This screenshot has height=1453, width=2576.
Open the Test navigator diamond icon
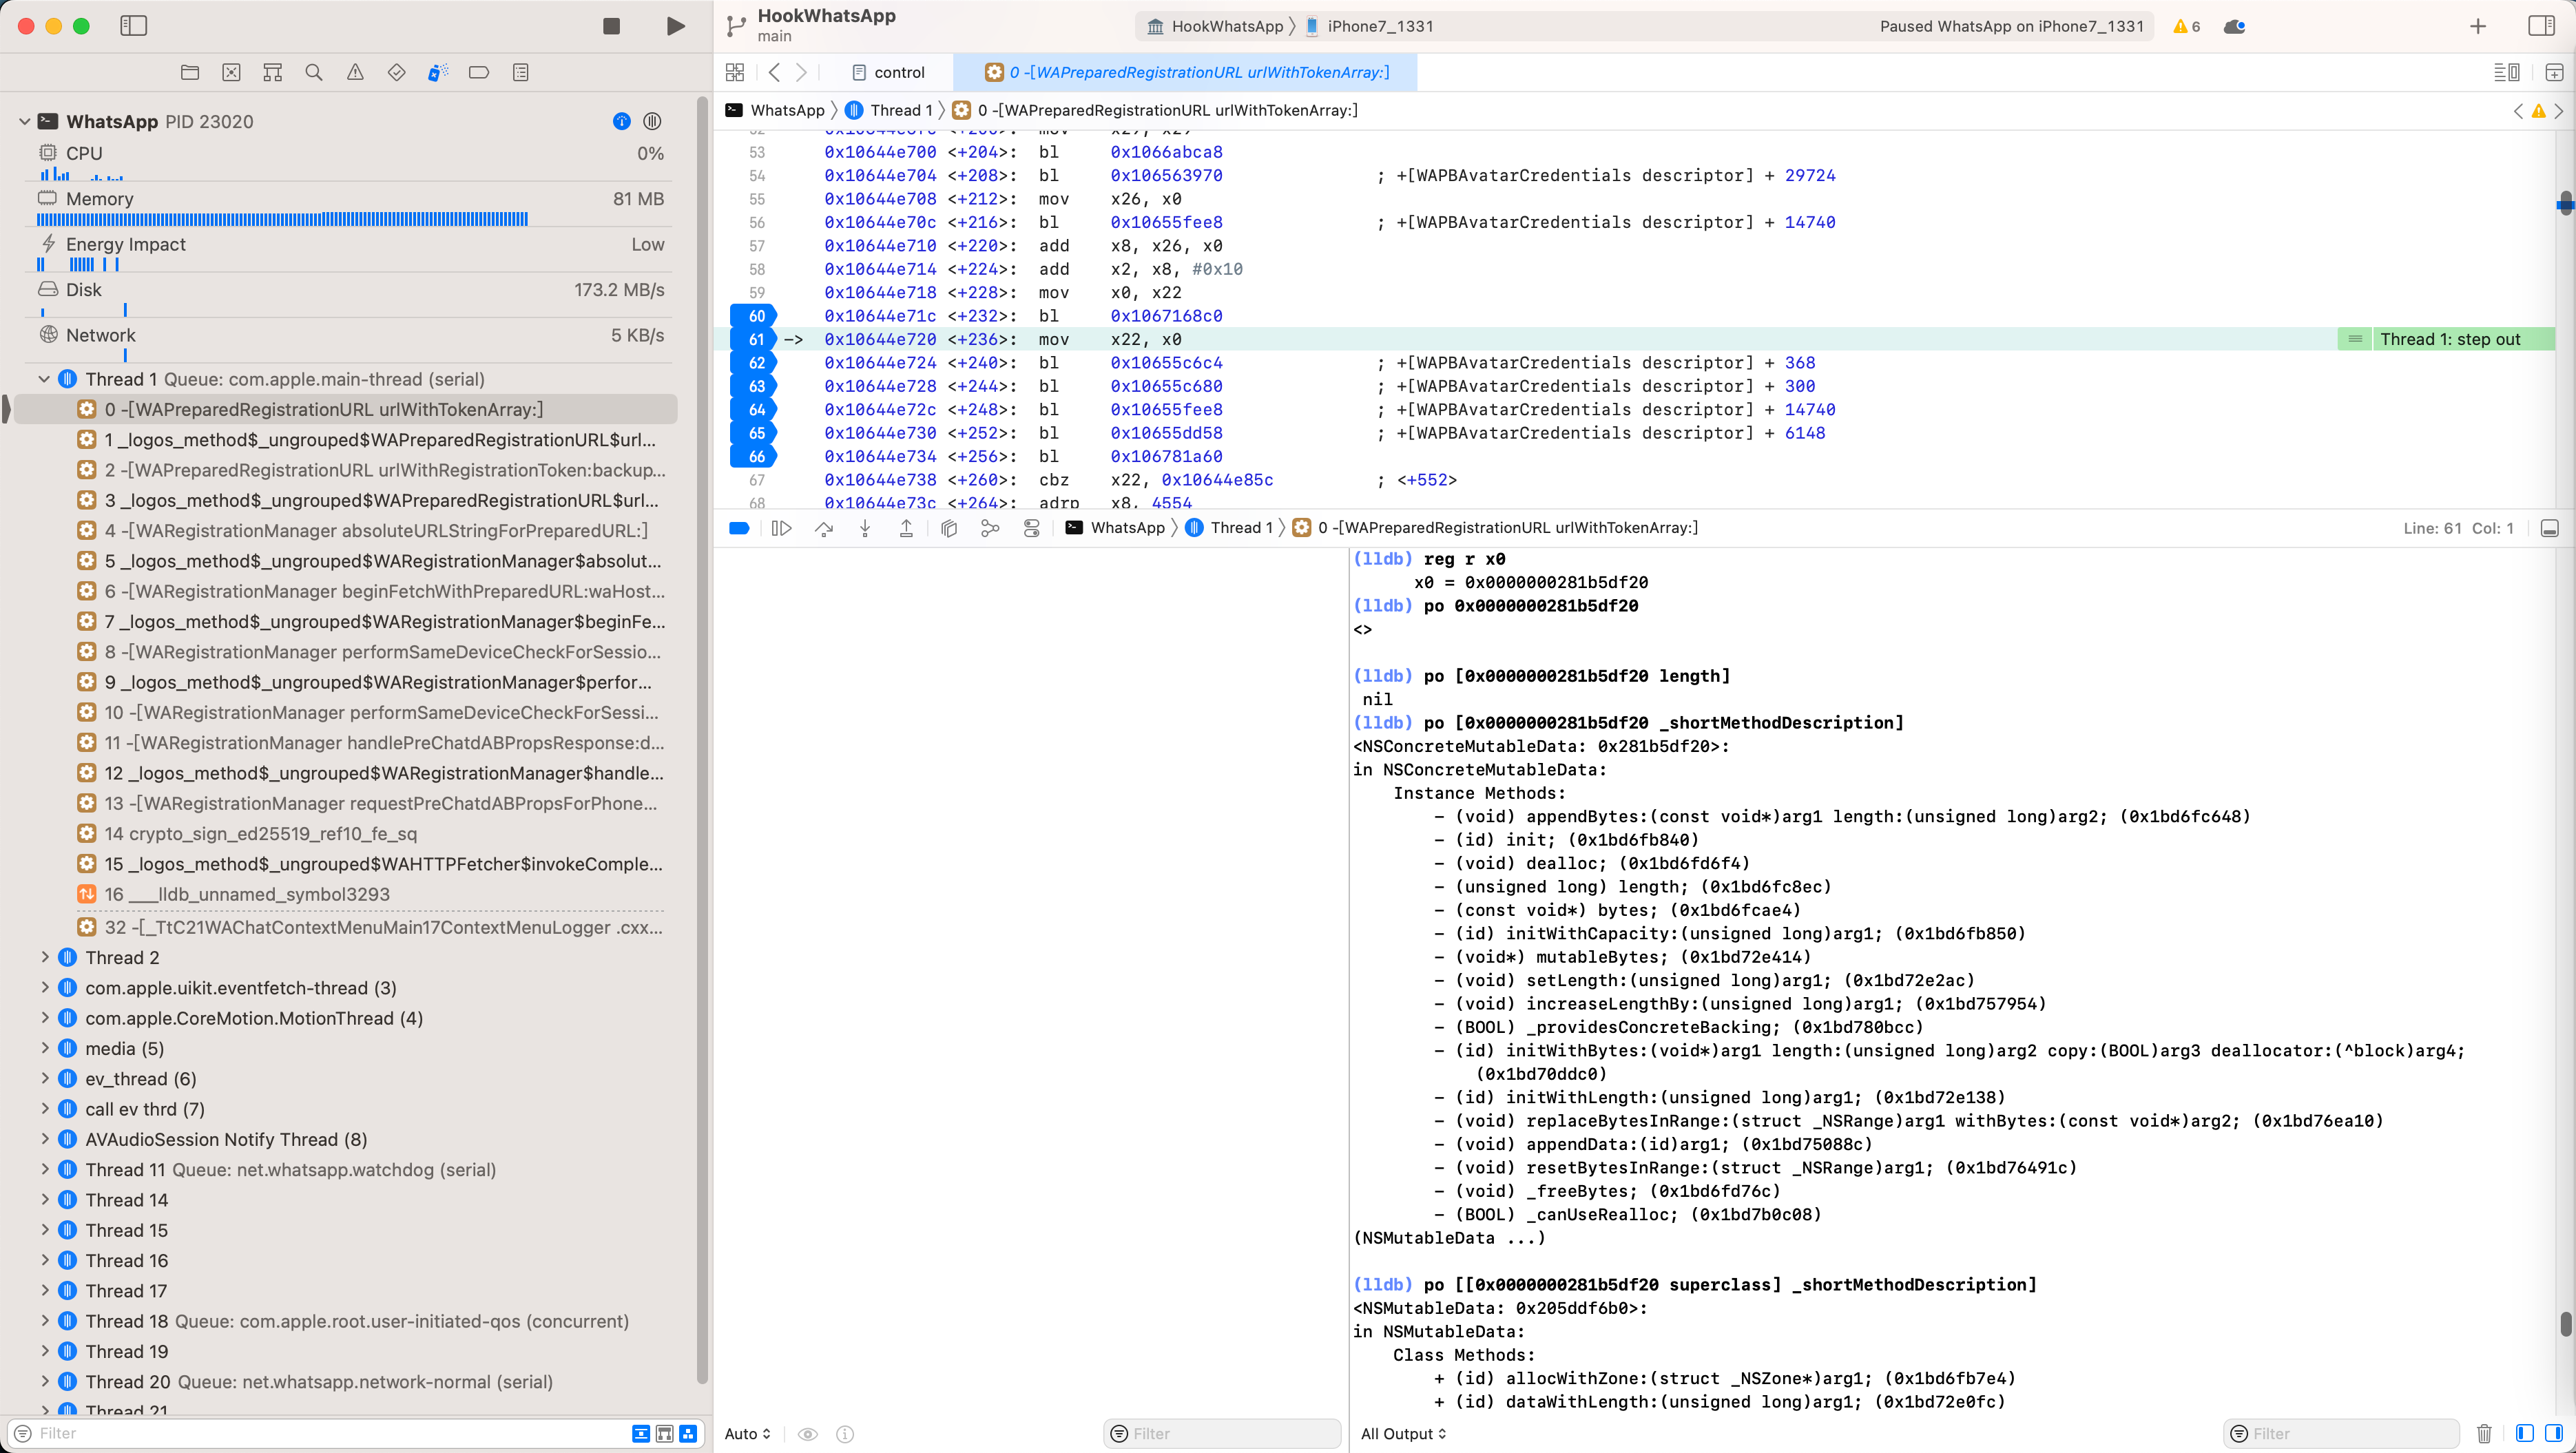pyautogui.click(x=397, y=72)
